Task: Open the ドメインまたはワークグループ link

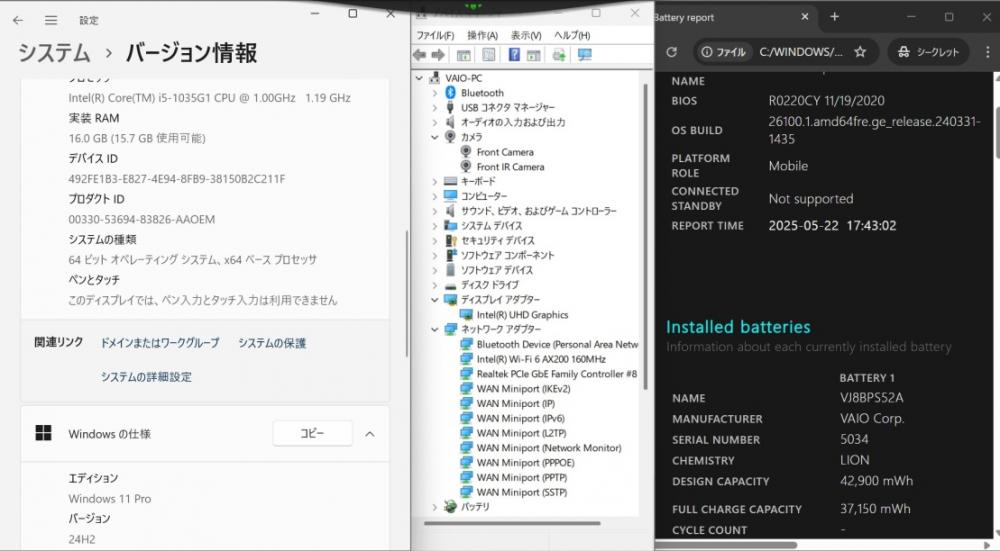Action: (x=159, y=343)
